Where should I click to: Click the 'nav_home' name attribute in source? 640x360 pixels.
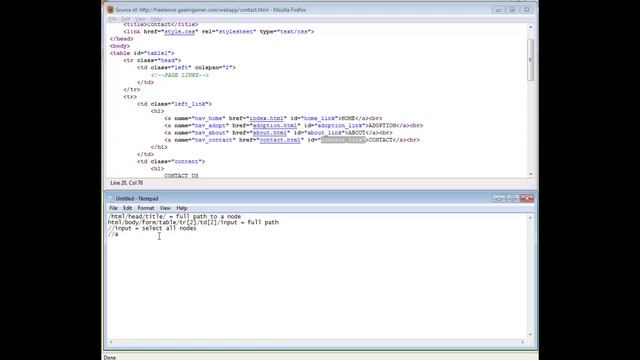click(x=208, y=118)
